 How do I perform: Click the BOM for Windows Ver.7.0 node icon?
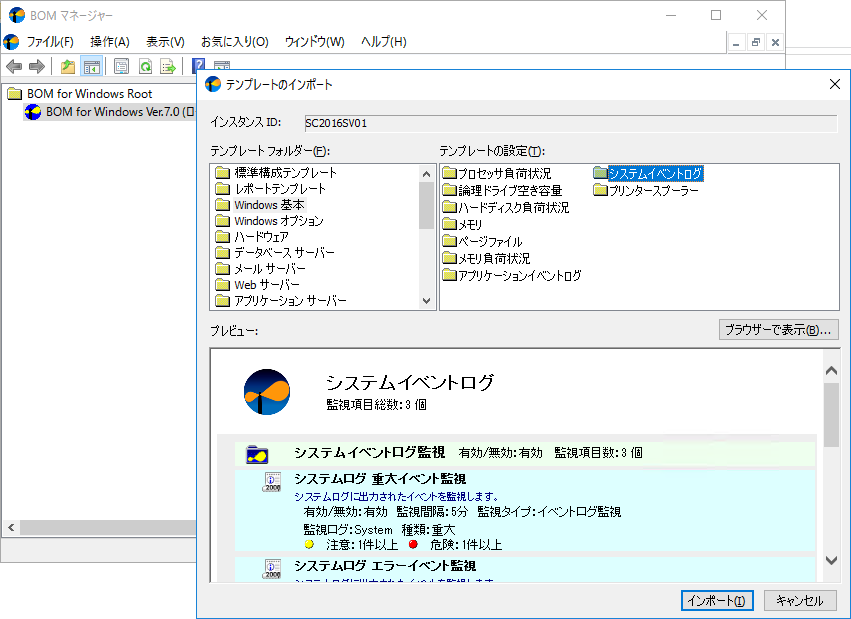33,112
